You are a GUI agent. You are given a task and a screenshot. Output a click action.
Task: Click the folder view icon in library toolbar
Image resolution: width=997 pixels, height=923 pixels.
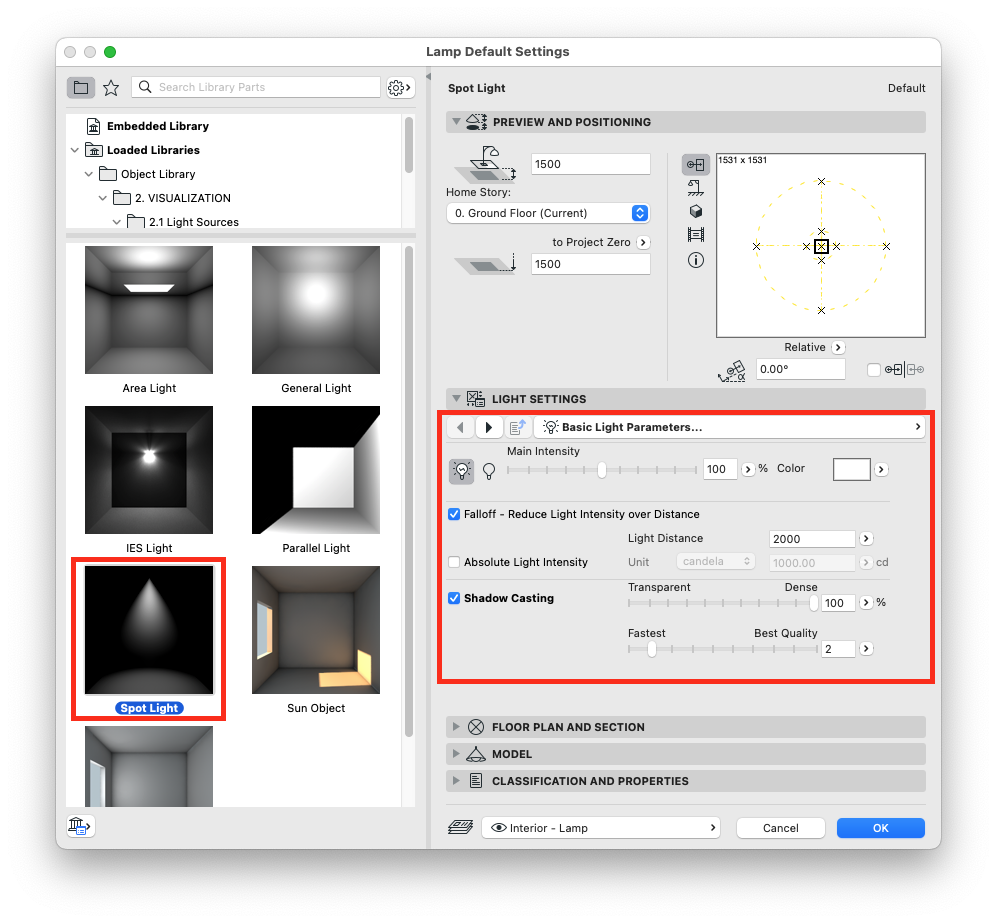coord(81,88)
